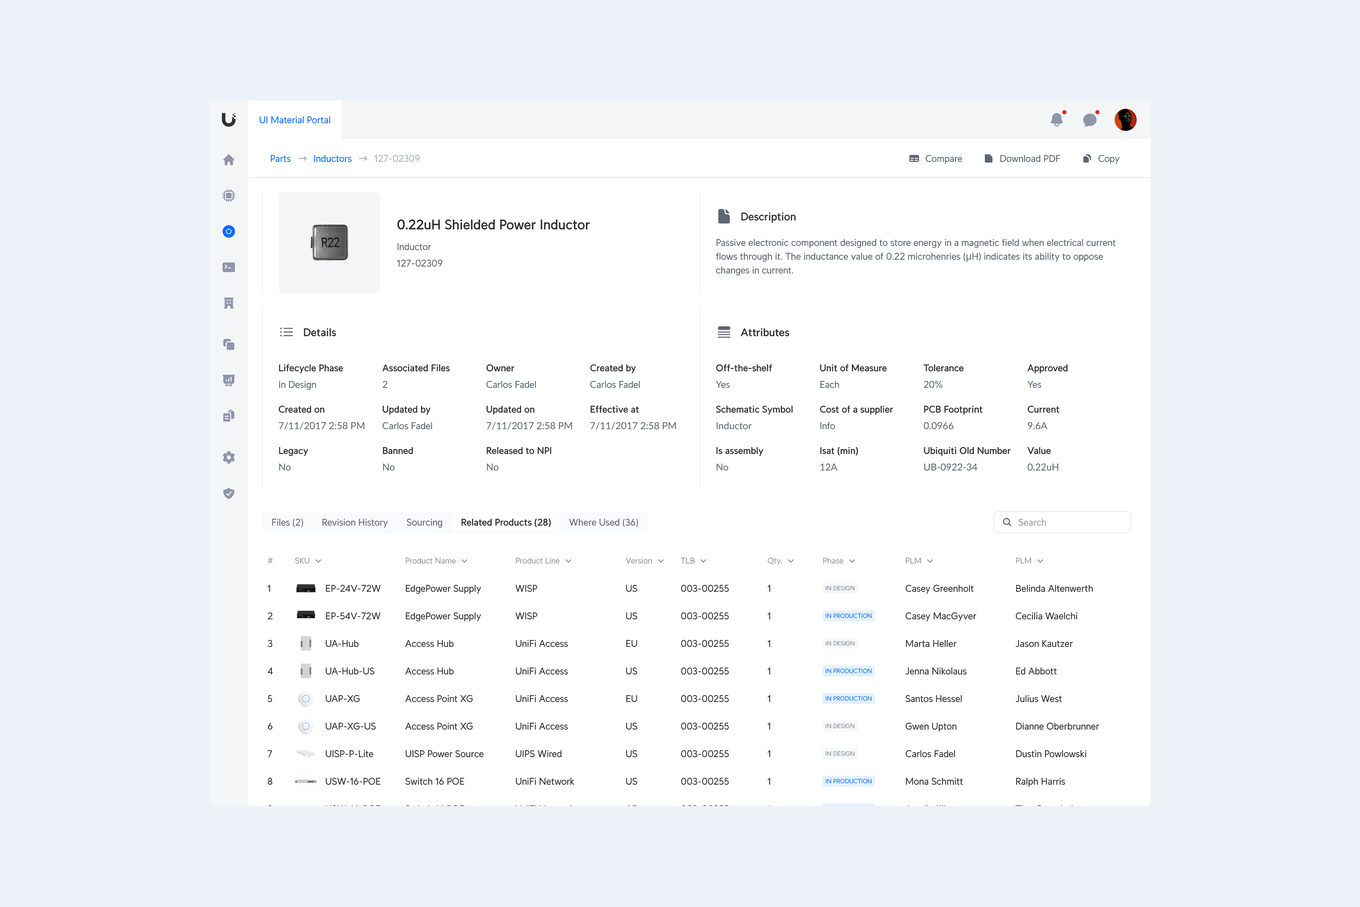Go to Inductors in the breadcrumb
The image size is (1360, 907).
[332, 159]
